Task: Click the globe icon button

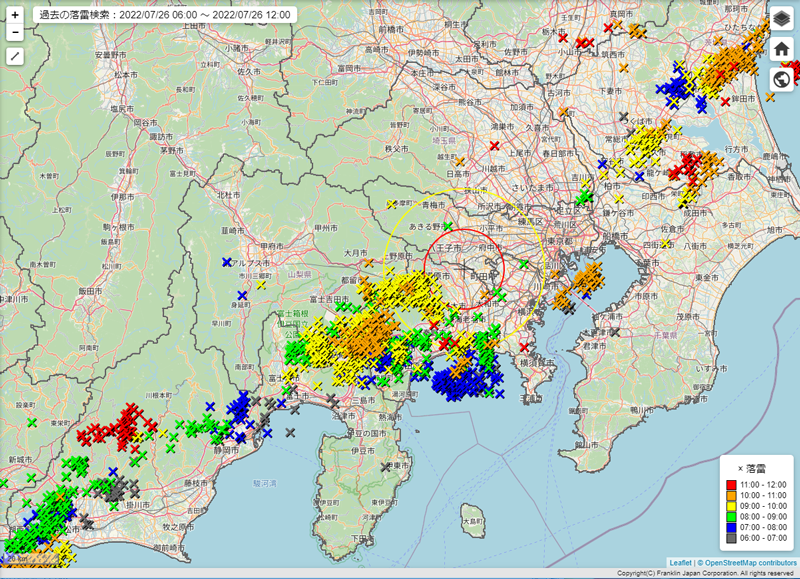Action: click(782, 79)
